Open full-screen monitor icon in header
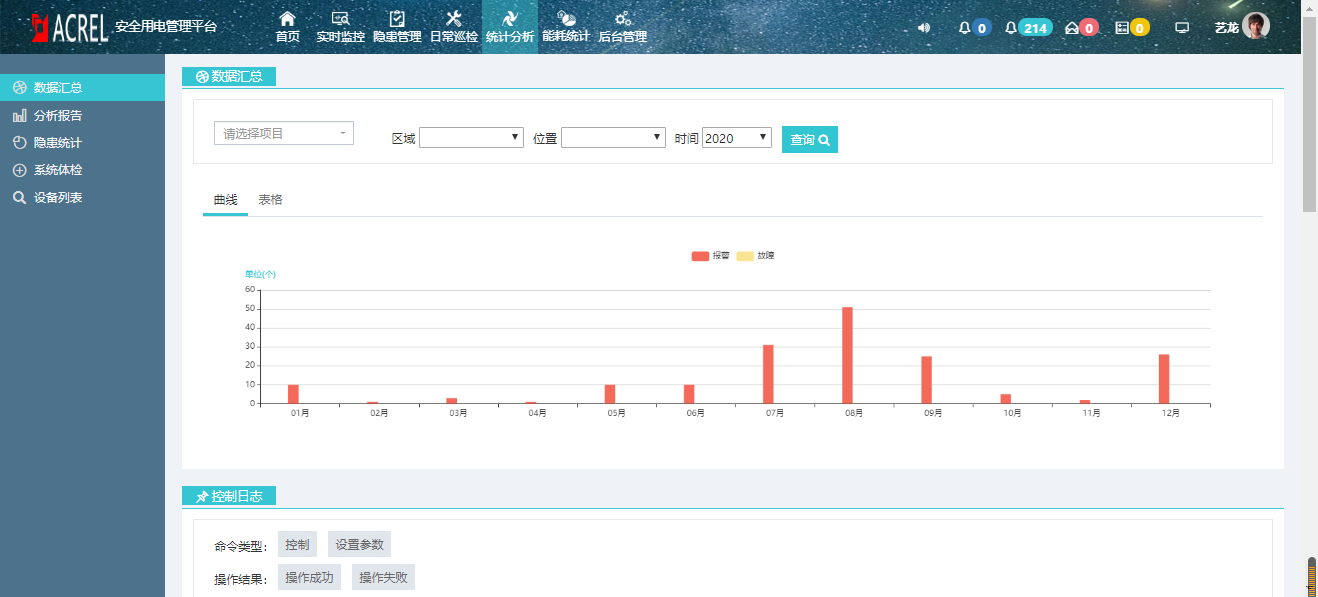This screenshot has width=1318, height=597. (x=1182, y=28)
